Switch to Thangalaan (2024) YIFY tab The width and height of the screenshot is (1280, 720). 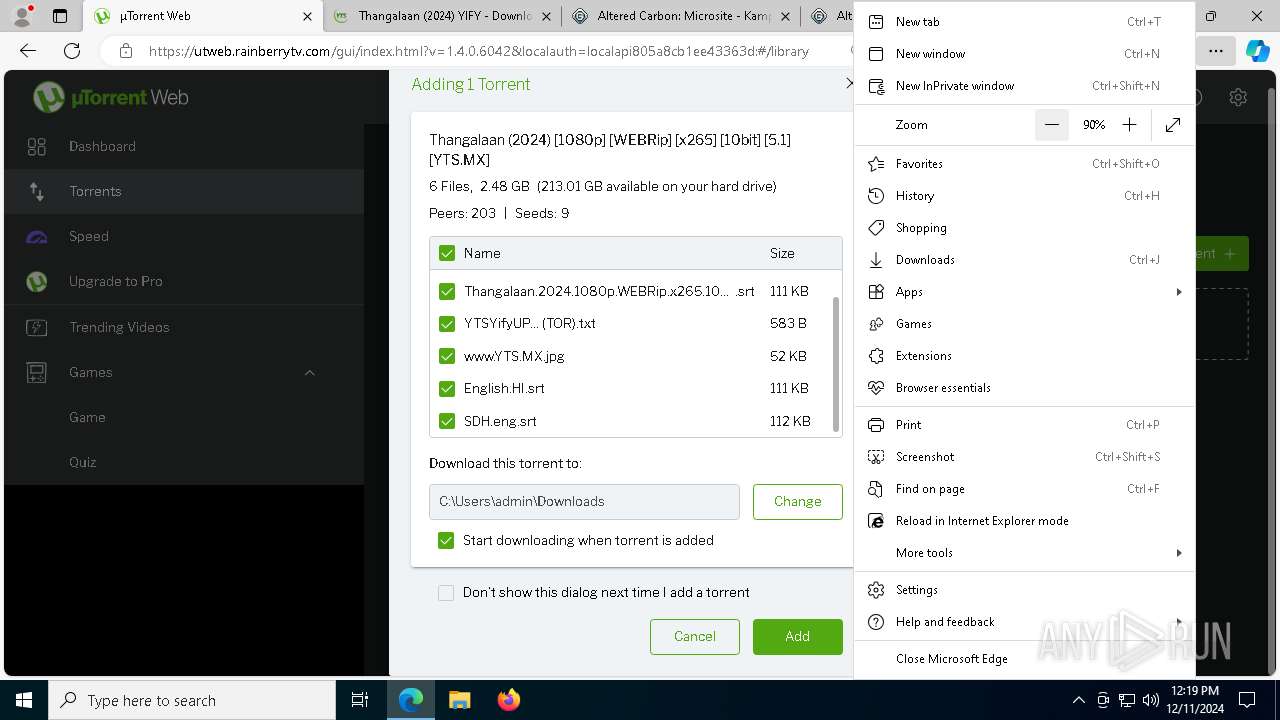[x=444, y=16]
